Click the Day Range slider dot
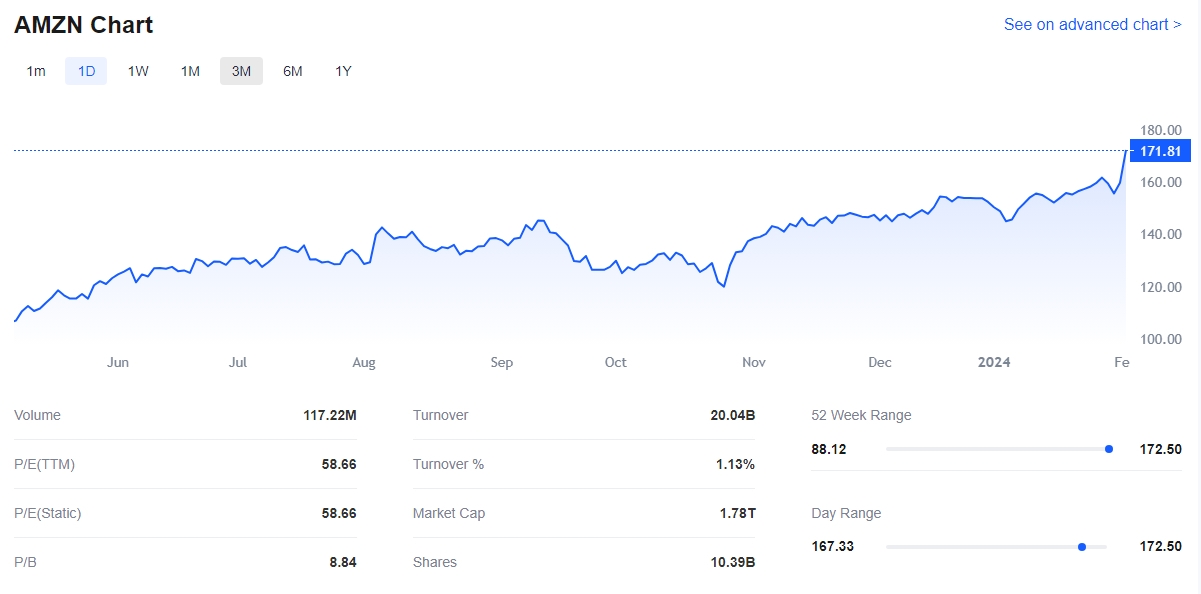The image size is (1201, 594). [1082, 546]
